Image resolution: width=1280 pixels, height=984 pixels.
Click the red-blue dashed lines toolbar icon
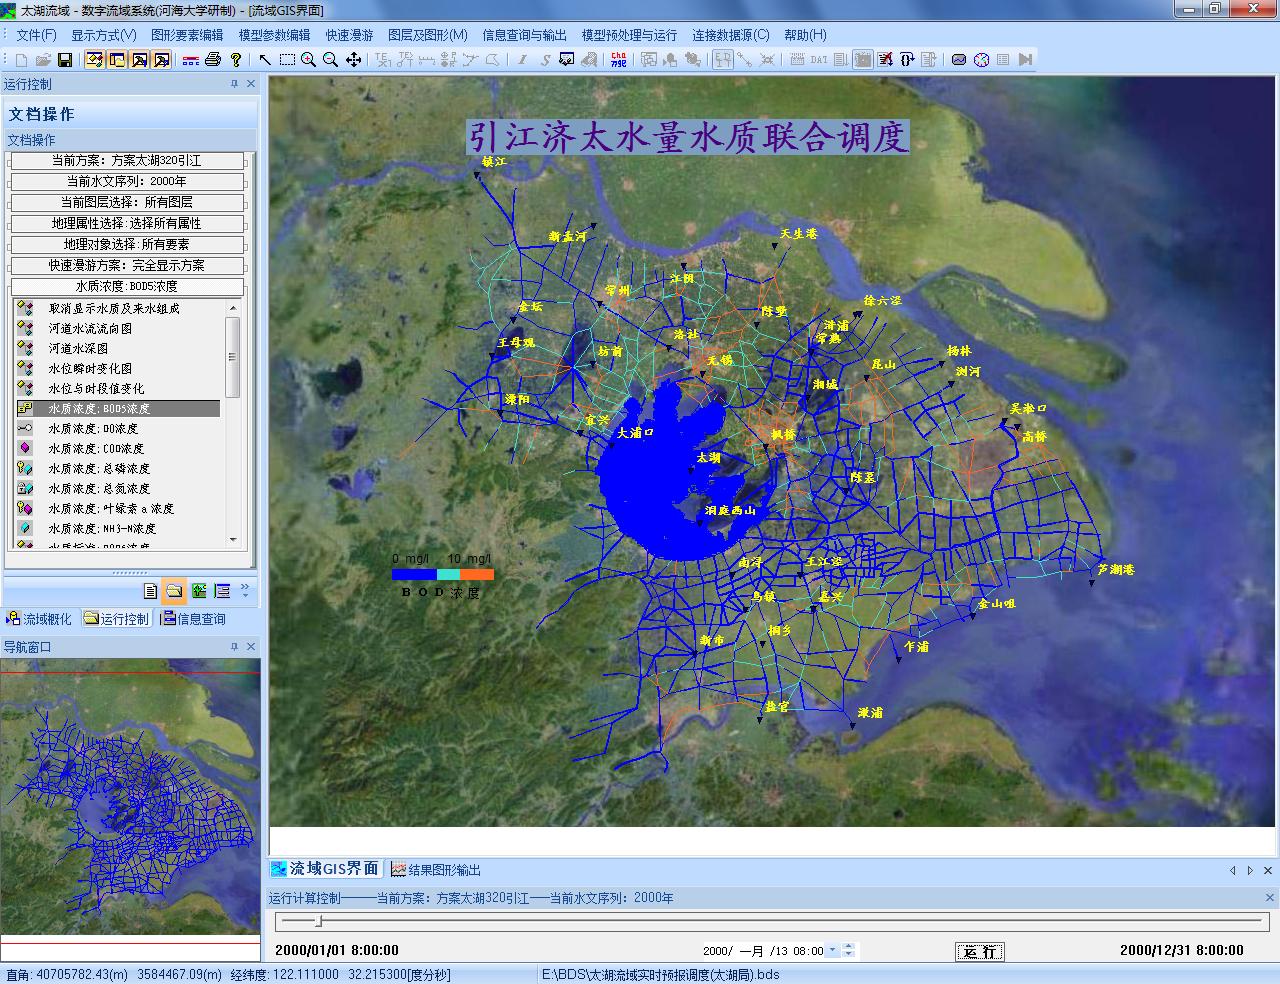pyautogui.click(x=190, y=60)
